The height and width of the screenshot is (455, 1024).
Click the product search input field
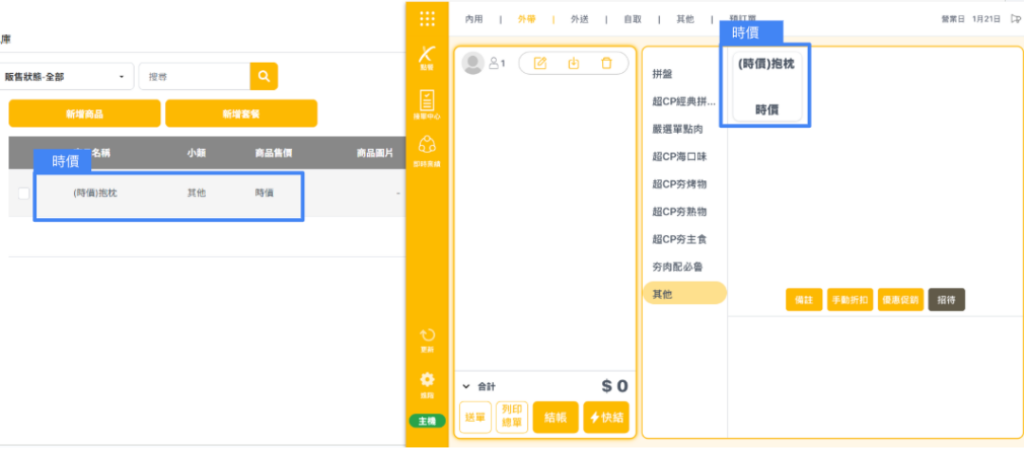point(194,76)
